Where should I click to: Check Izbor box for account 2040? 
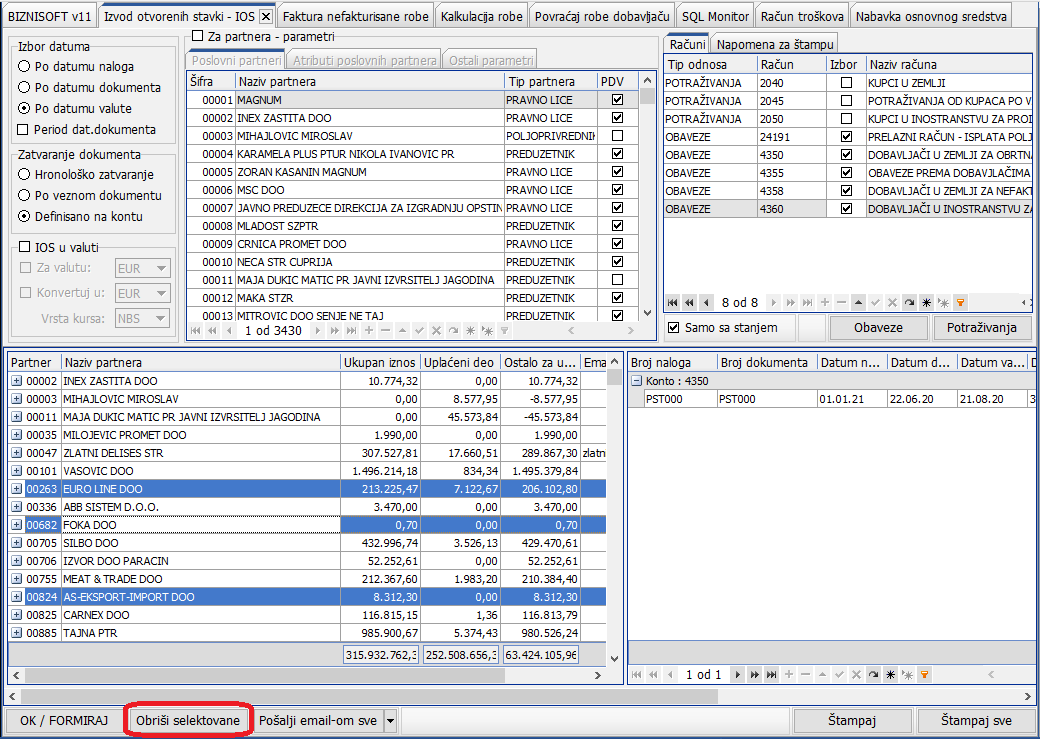(x=847, y=83)
